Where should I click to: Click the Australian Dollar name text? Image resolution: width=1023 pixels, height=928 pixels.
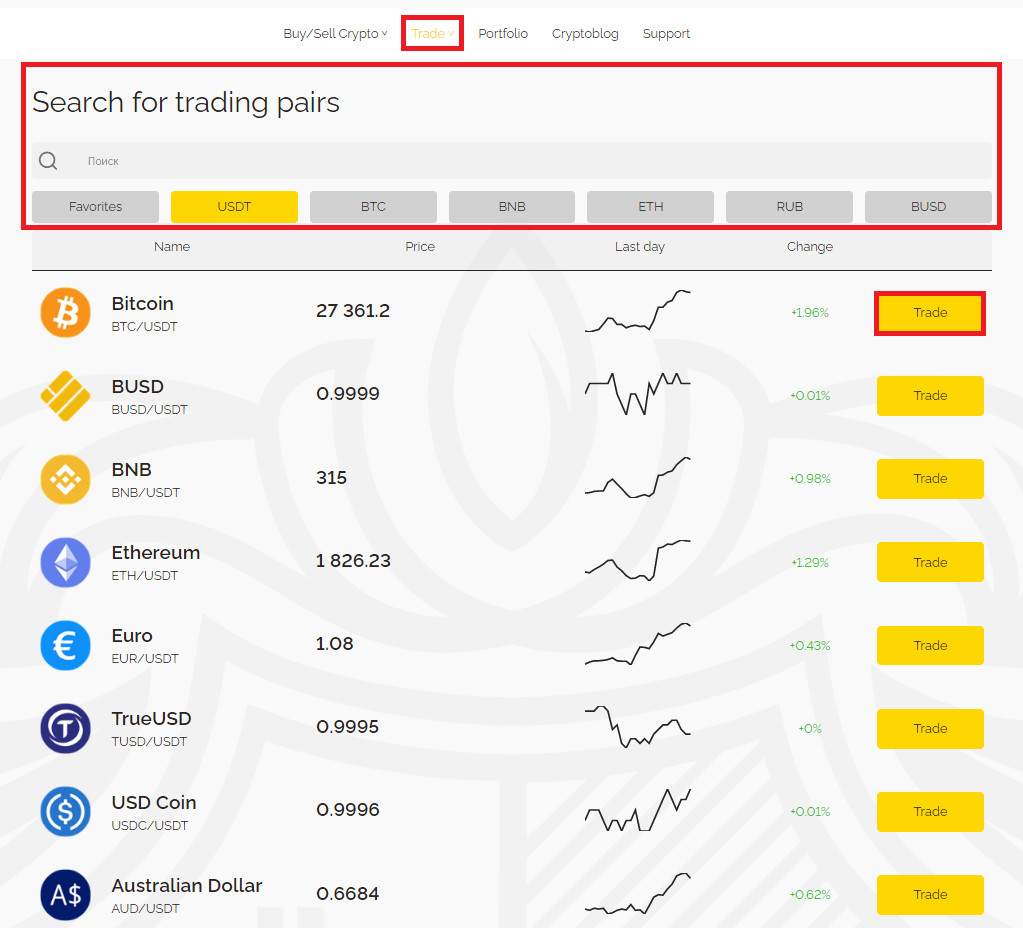[x=187, y=886]
